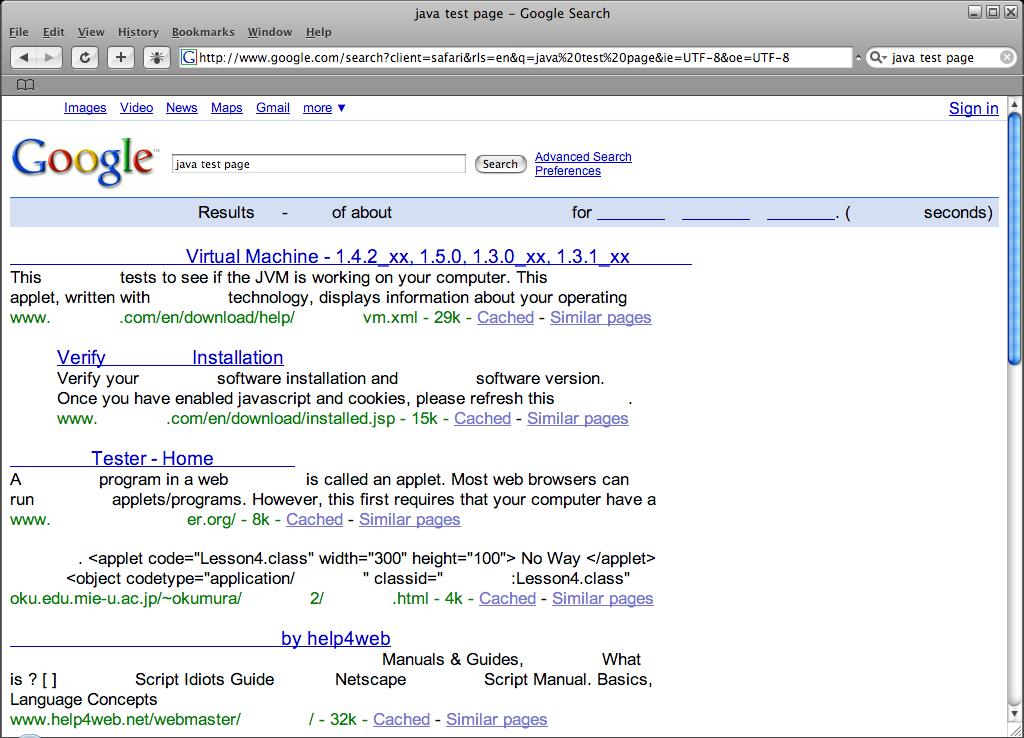This screenshot has height=738, width=1024.
Task: Go to Google News
Action: point(182,108)
